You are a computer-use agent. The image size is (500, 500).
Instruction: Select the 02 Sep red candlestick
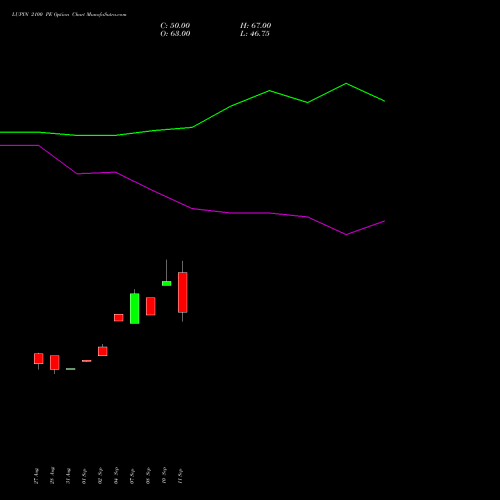point(103,351)
